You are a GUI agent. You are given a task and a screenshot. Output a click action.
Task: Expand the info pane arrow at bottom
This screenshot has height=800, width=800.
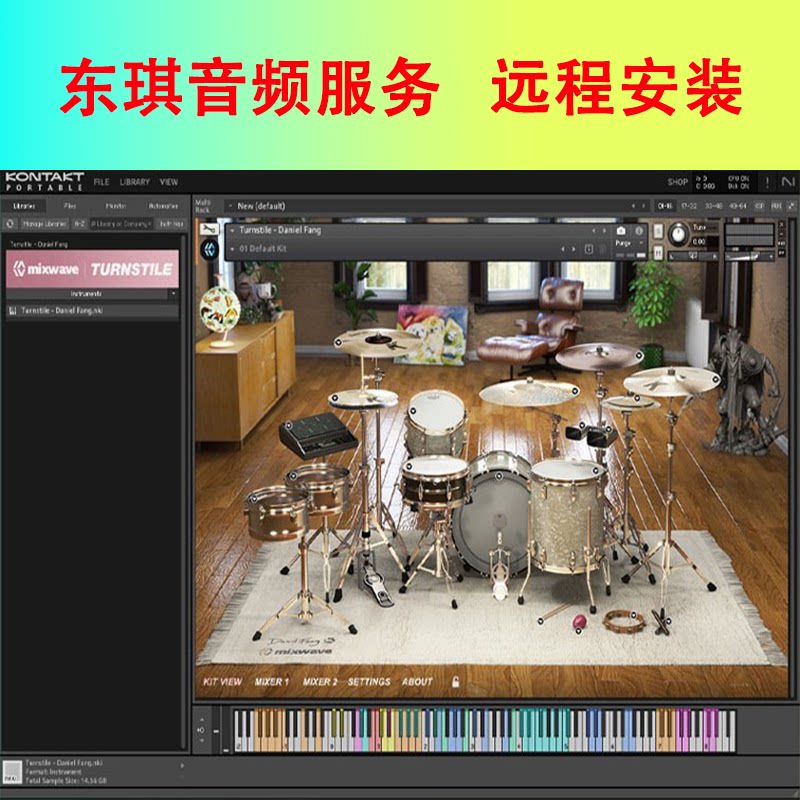(182, 765)
